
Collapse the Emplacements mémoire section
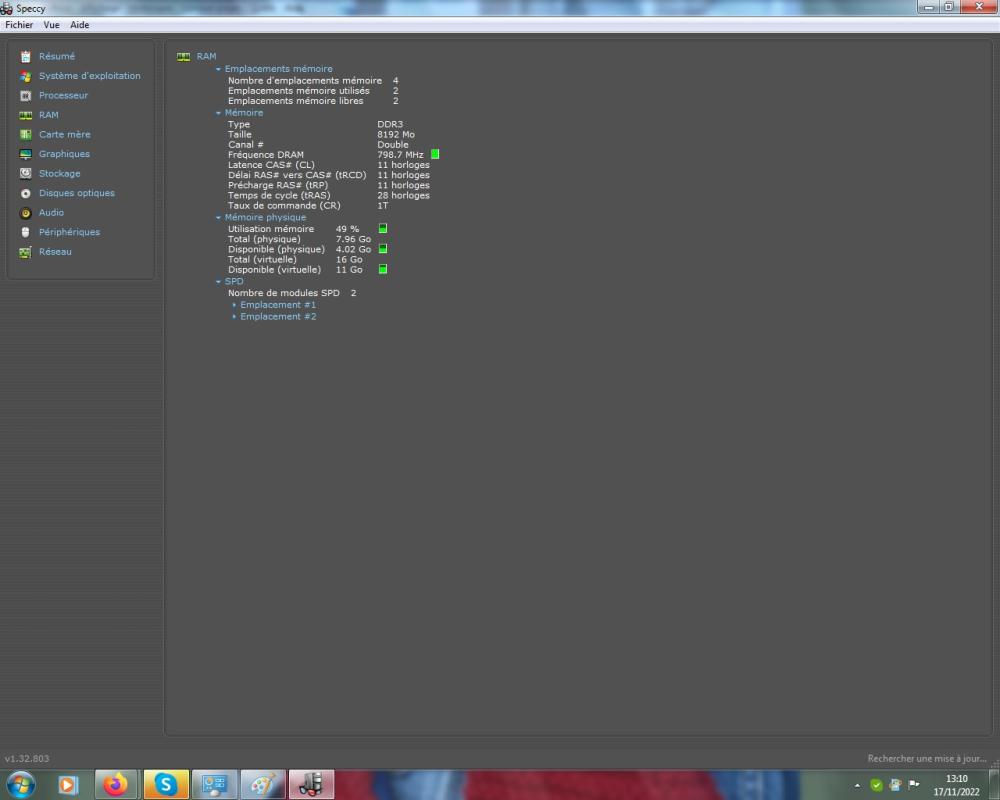pyautogui.click(x=218, y=69)
